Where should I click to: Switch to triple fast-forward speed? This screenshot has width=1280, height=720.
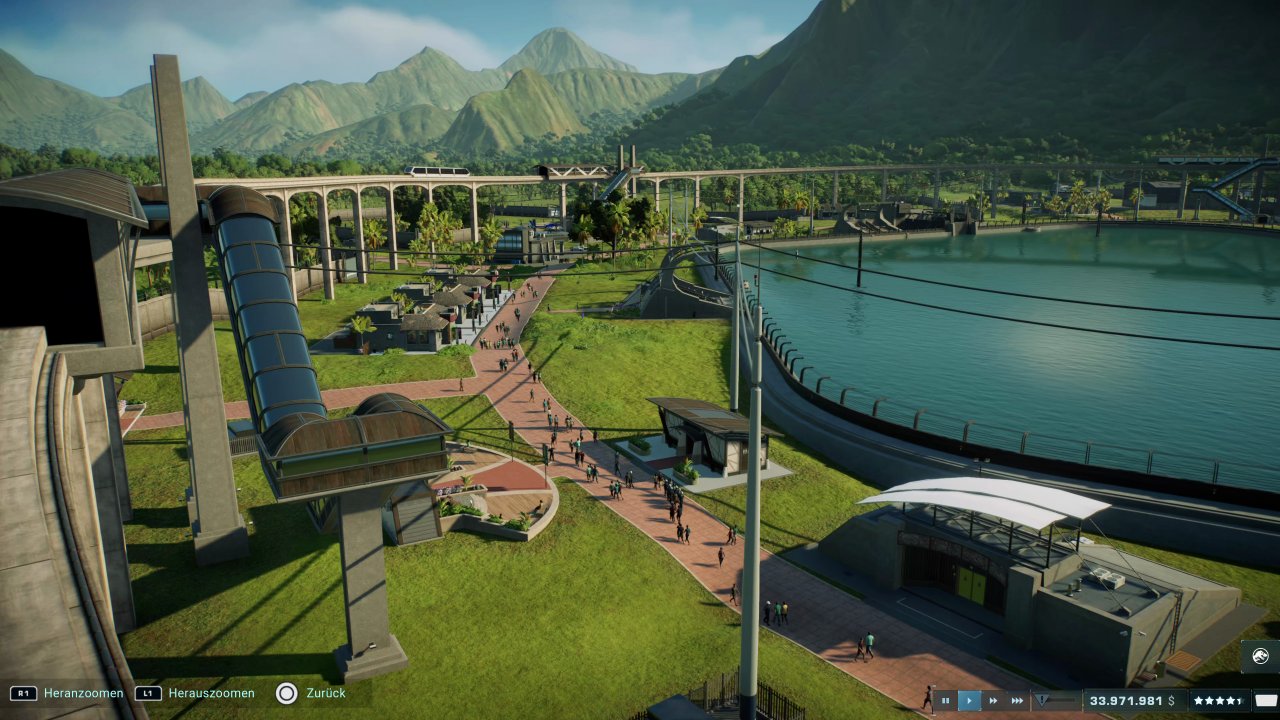[1017, 701]
